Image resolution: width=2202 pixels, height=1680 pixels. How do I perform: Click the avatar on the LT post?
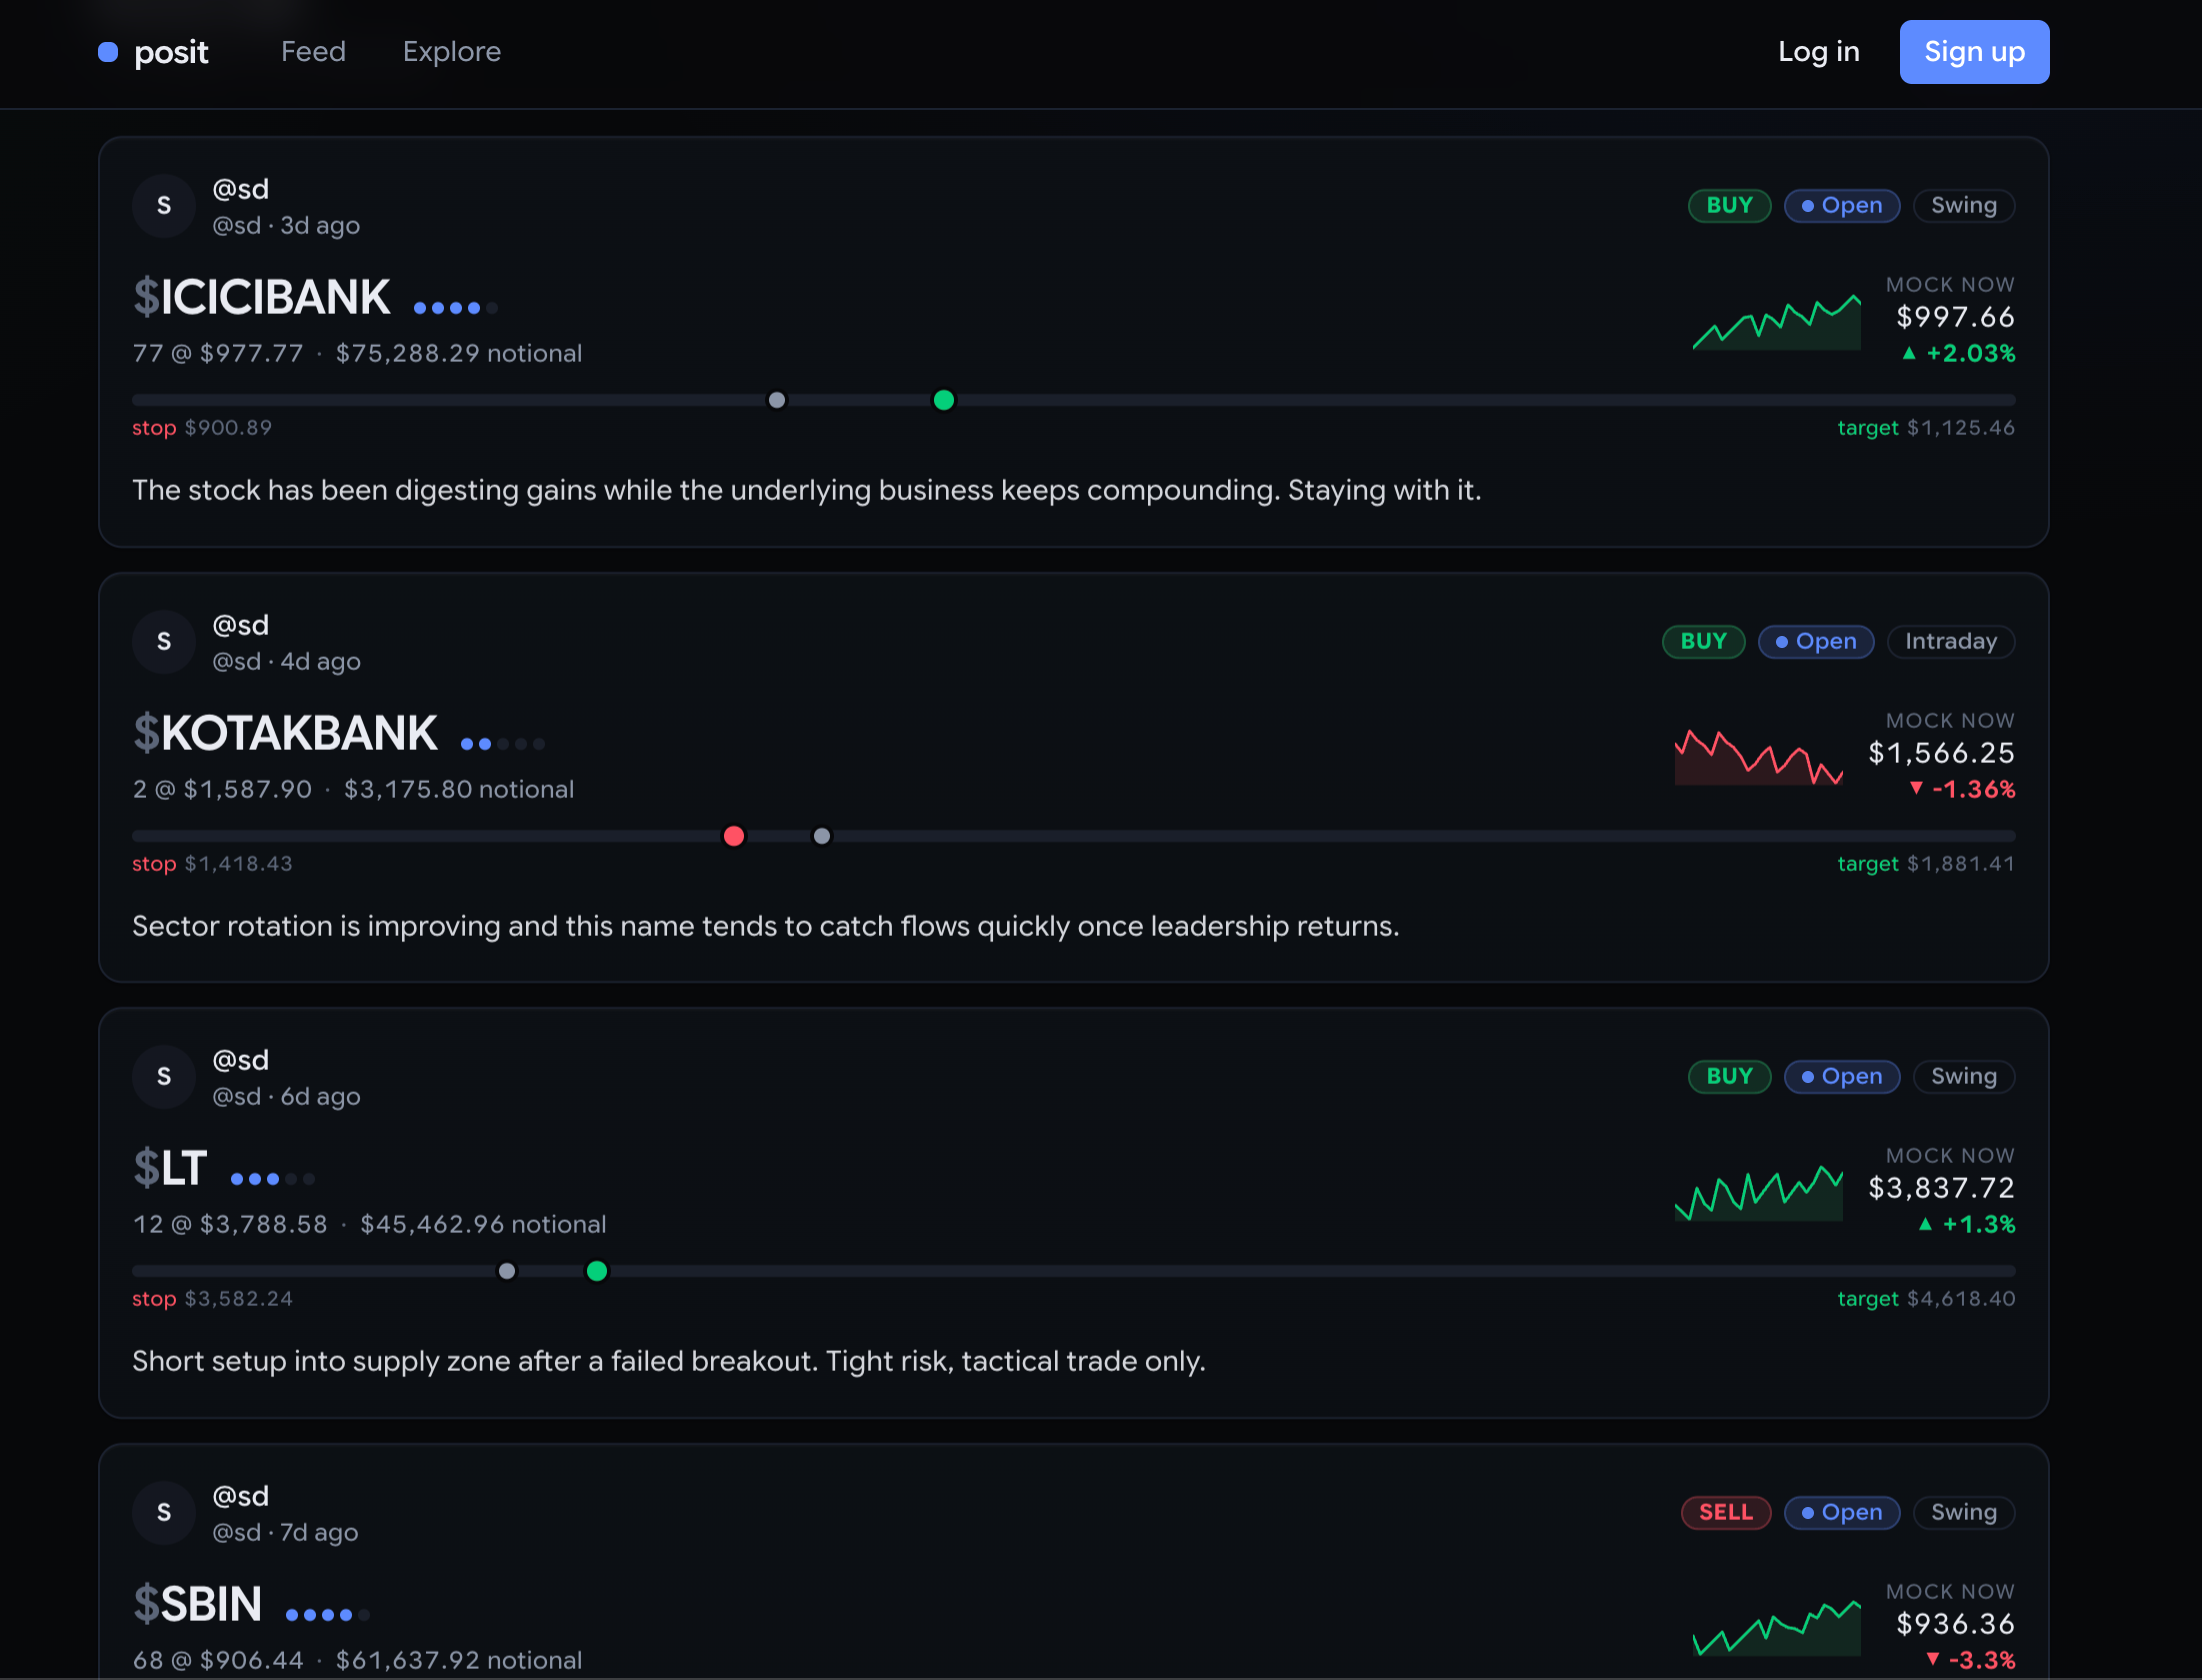[x=164, y=1077]
